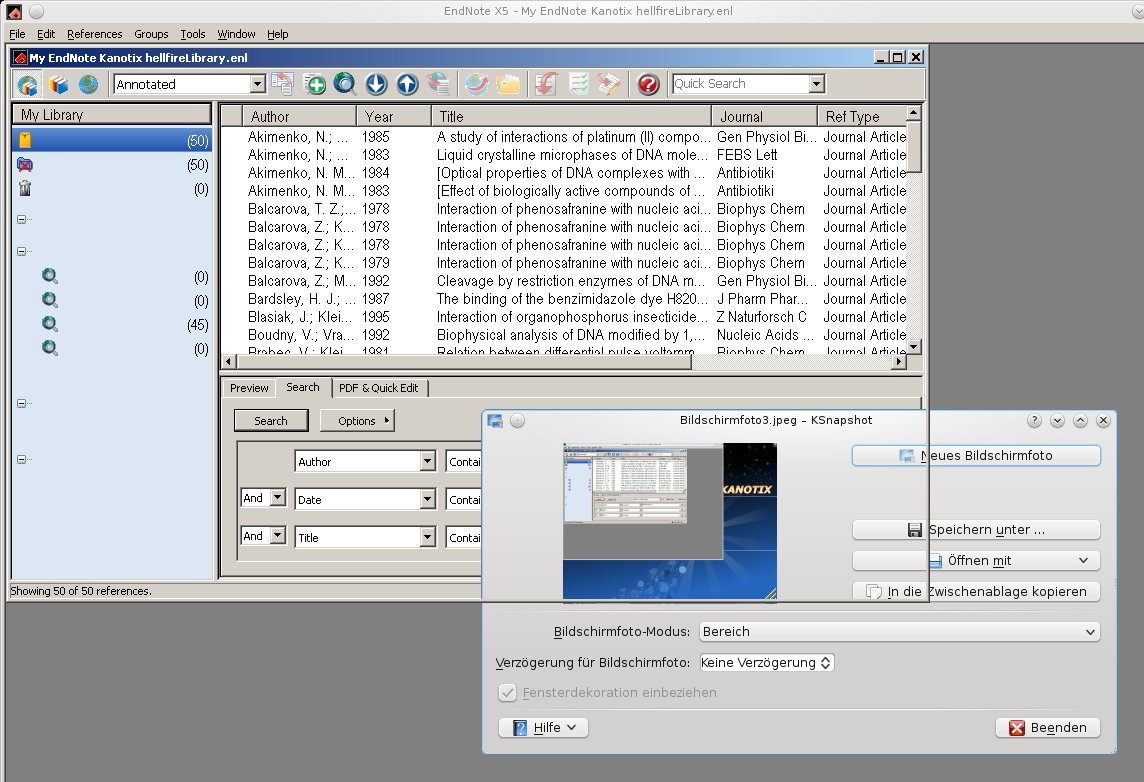
Task: Click the Return to Word Processor toolbar icon
Action: (608, 84)
